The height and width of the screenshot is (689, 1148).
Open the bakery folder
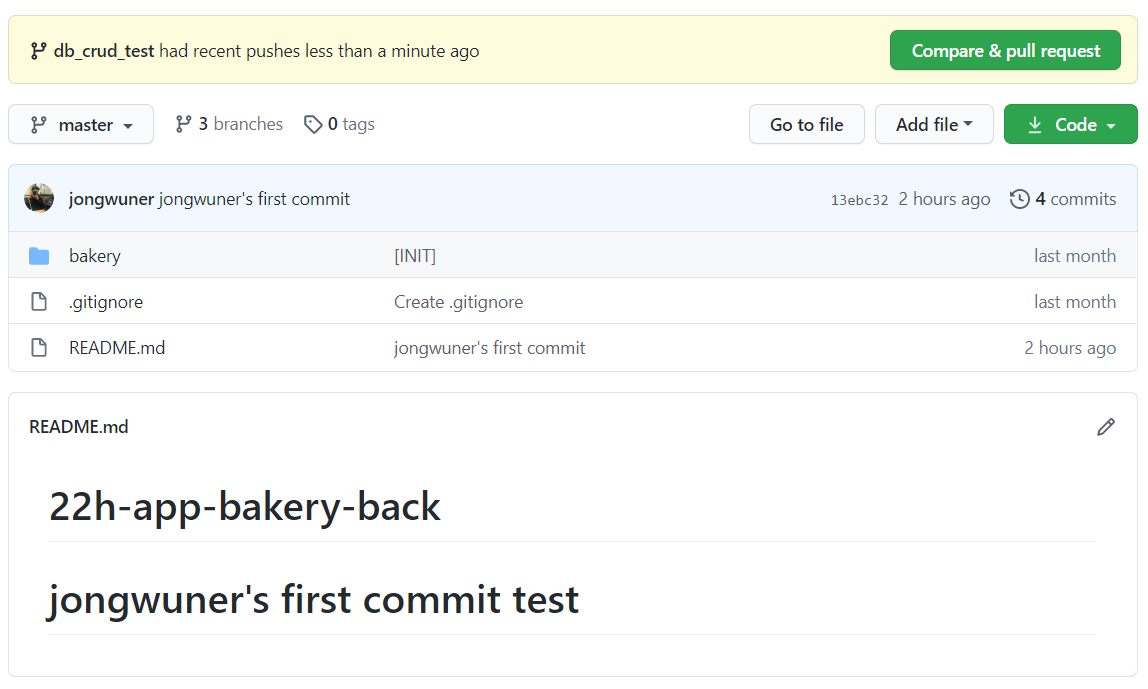95,256
